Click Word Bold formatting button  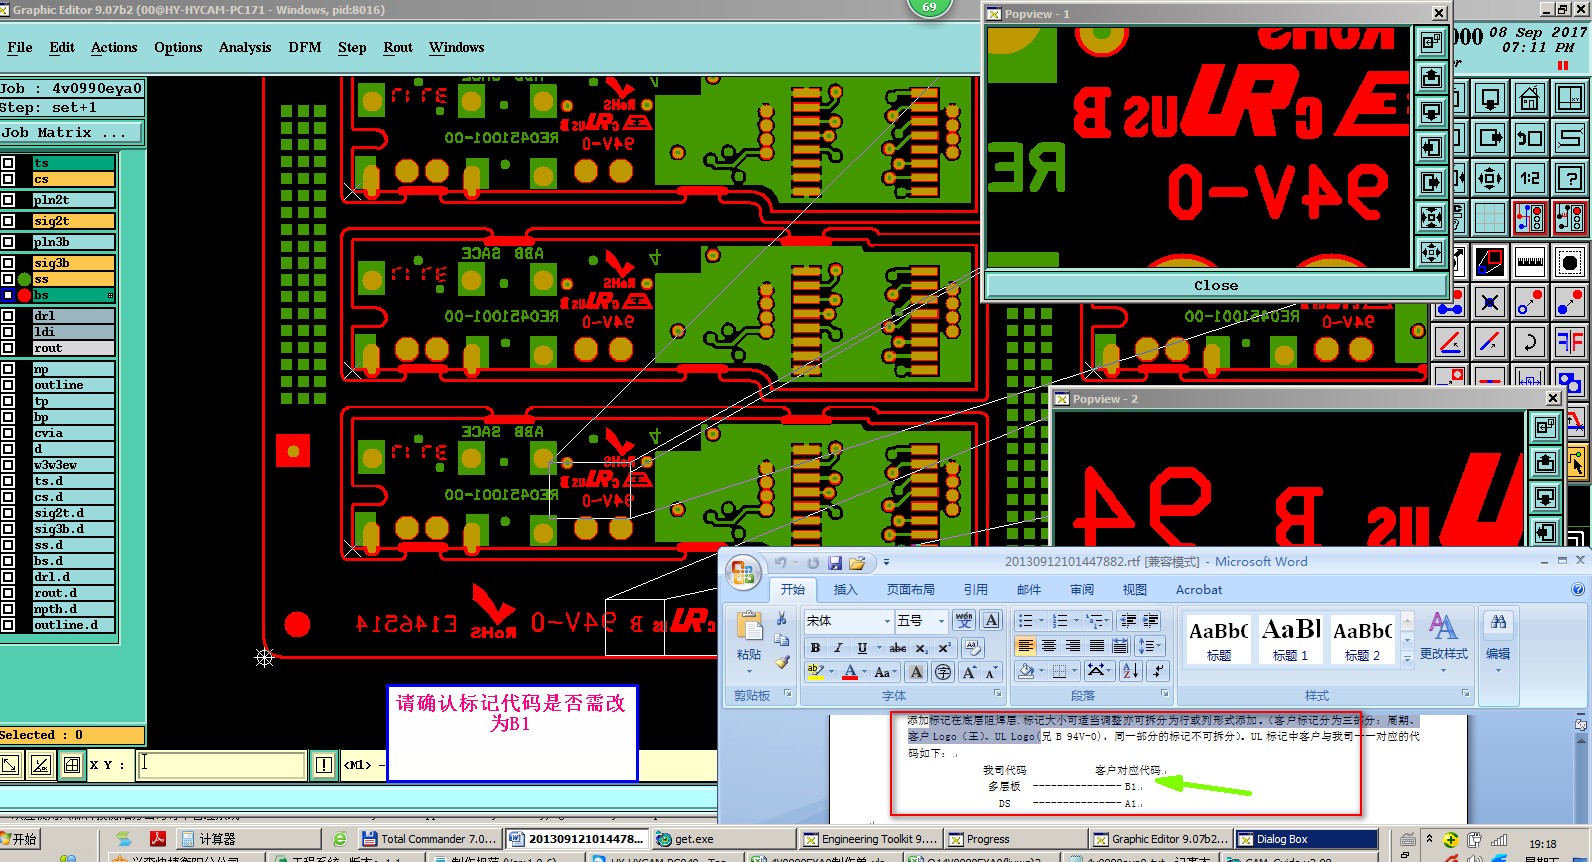point(815,648)
